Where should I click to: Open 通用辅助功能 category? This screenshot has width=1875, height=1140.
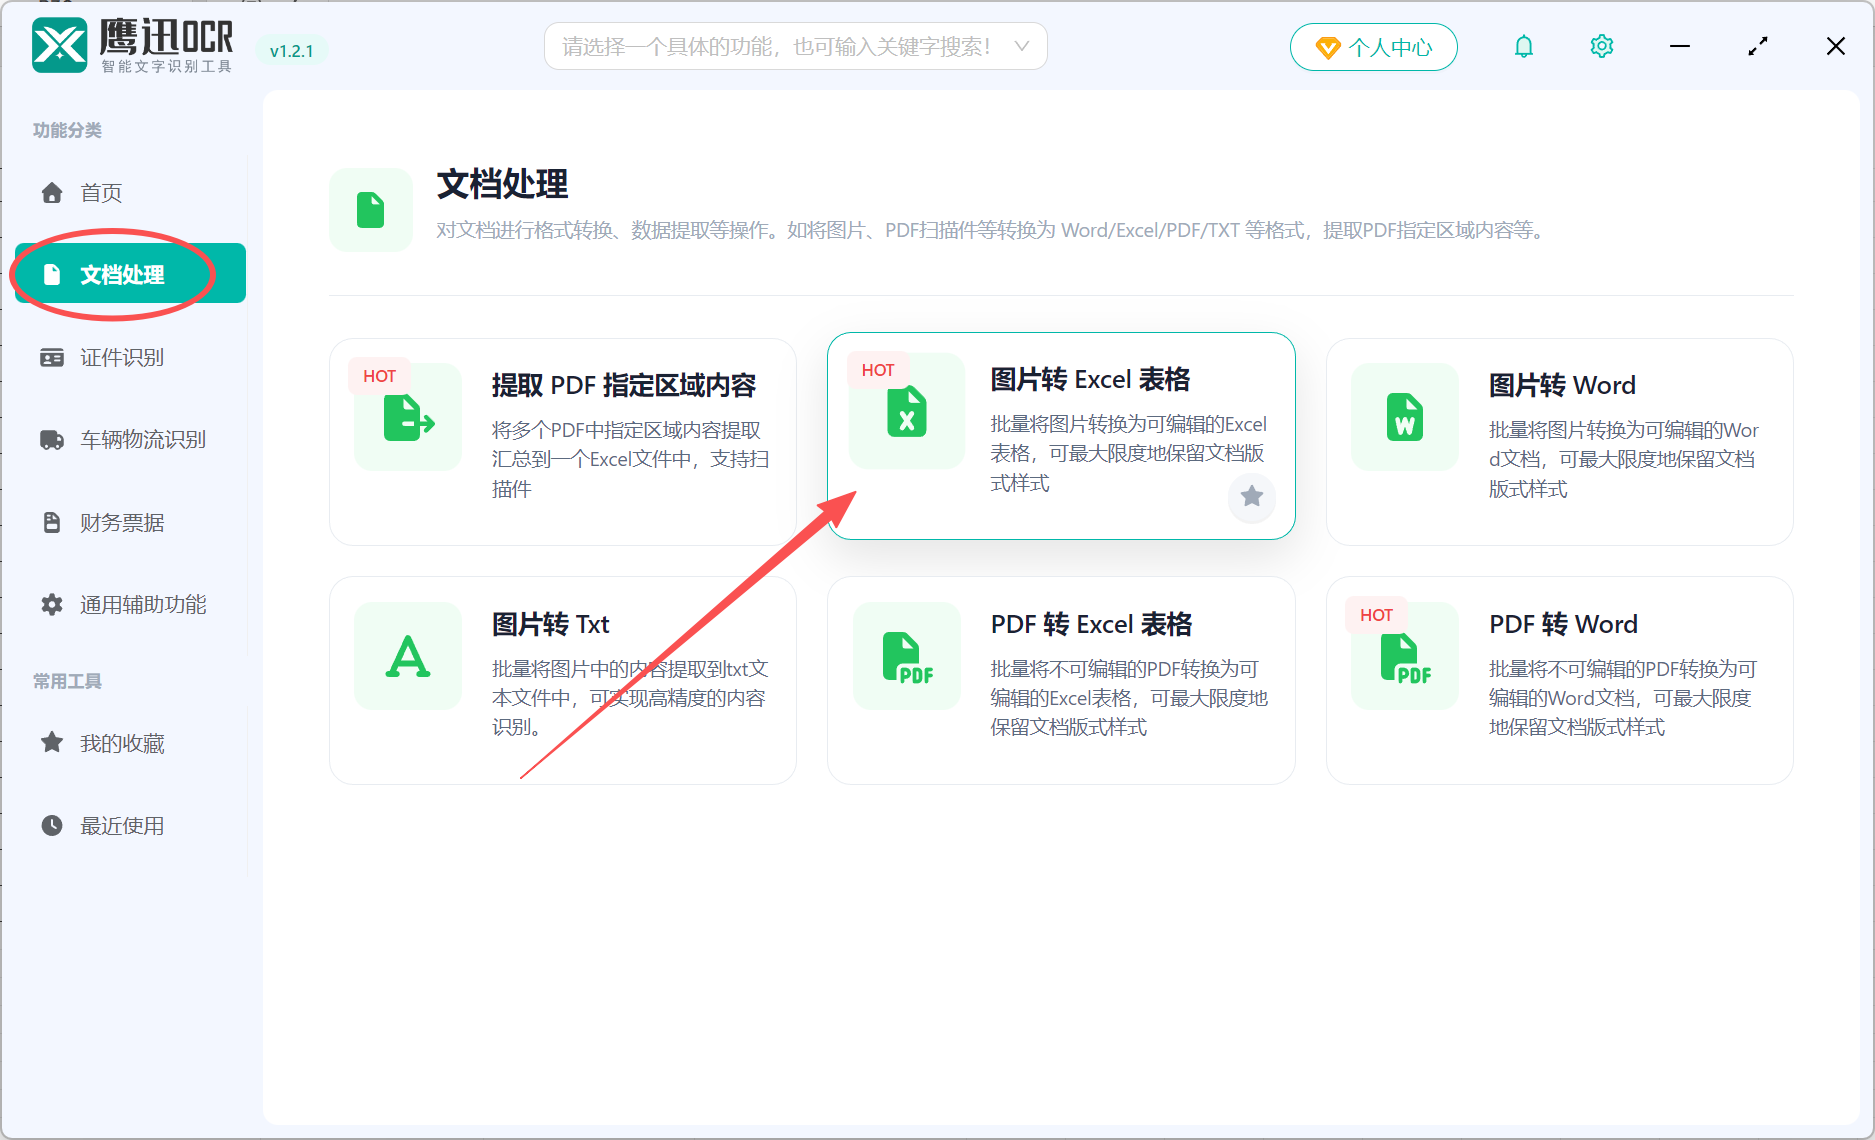(x=130, y=605)
